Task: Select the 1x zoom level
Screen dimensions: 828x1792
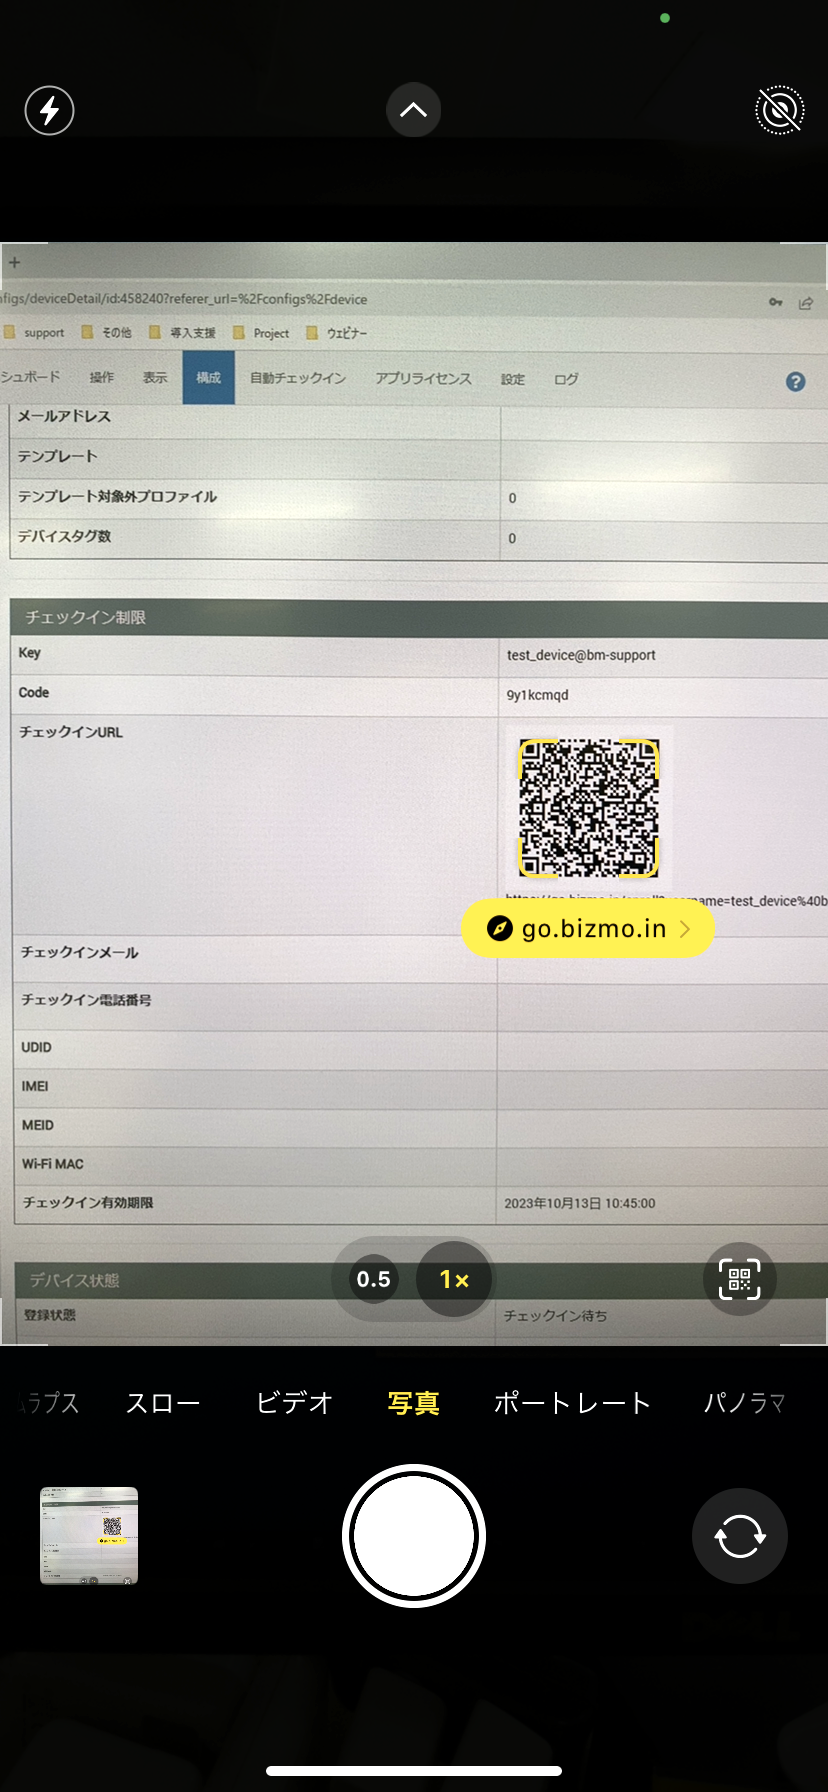Action: click(454, 1279)
